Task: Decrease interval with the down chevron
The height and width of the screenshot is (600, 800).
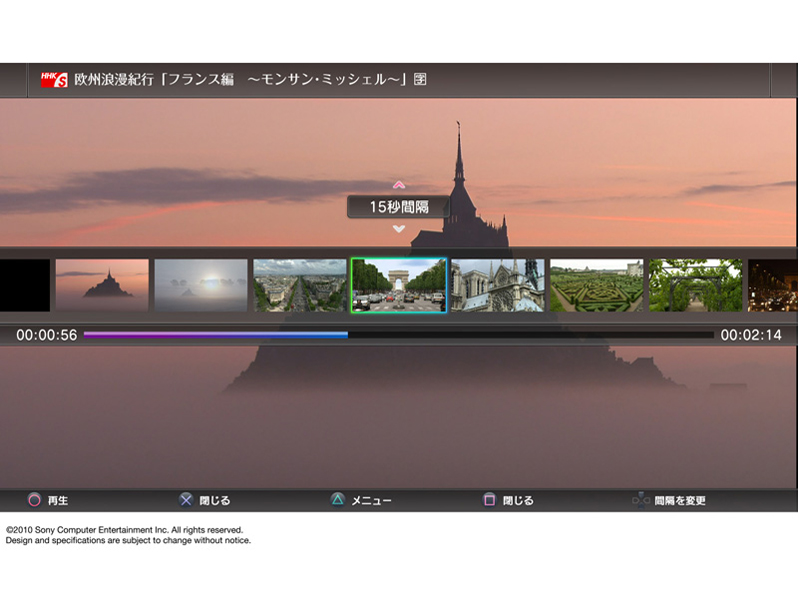Action: pyautogui.click(x=399, y=229)
